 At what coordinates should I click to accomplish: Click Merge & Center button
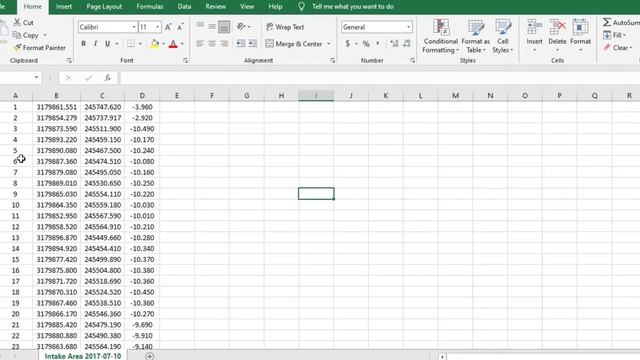[294, 44]
